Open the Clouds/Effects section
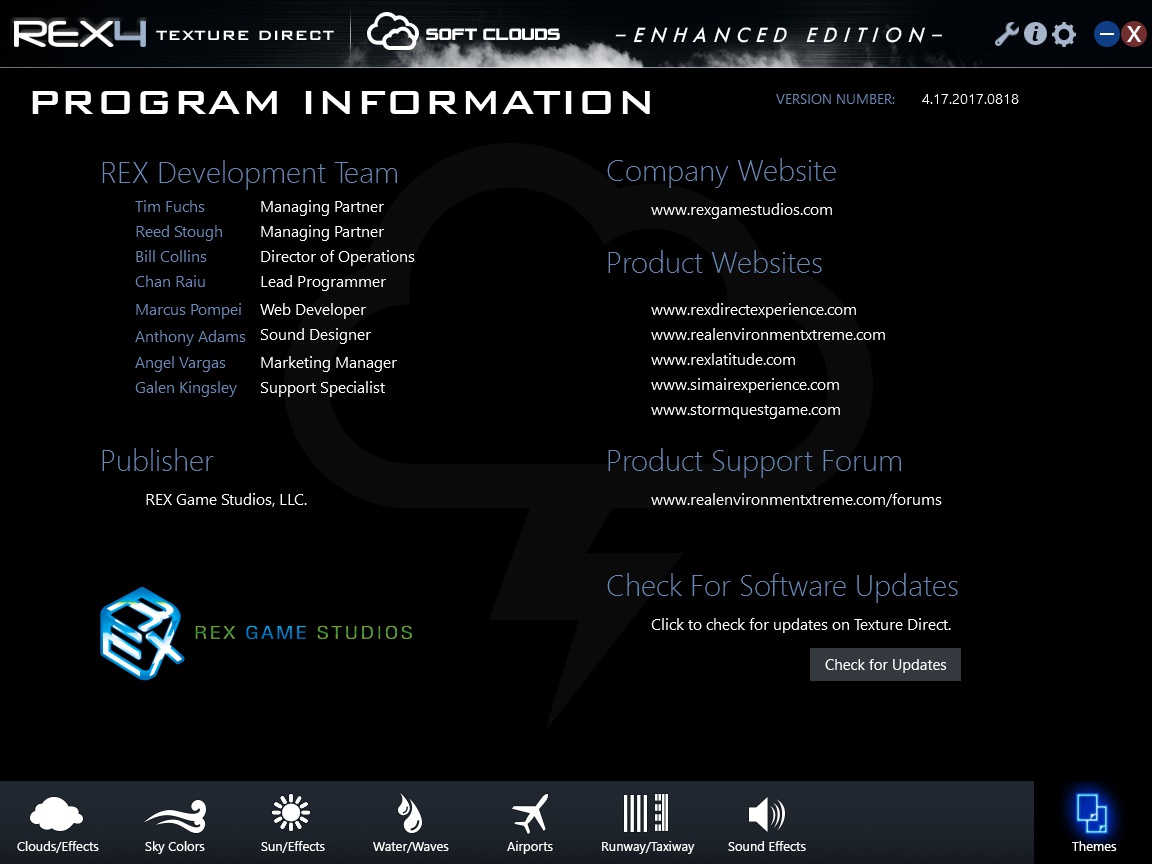Screen dimensions: 1152x864 57,824
